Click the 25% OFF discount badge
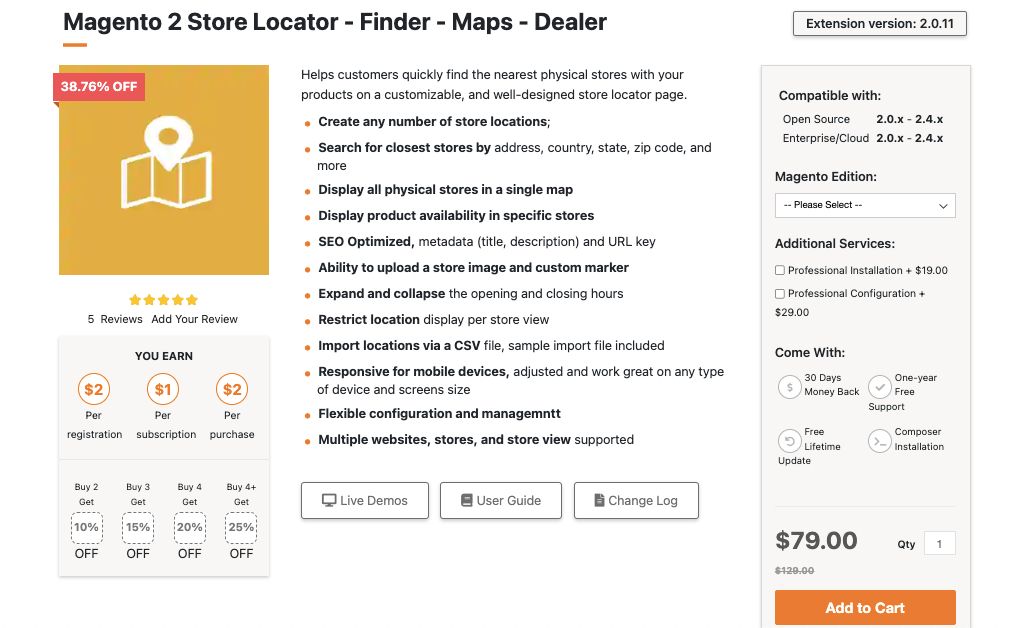Image resolution: width=1015 pixels, height=628 pixels. click(x=240, y=527)
